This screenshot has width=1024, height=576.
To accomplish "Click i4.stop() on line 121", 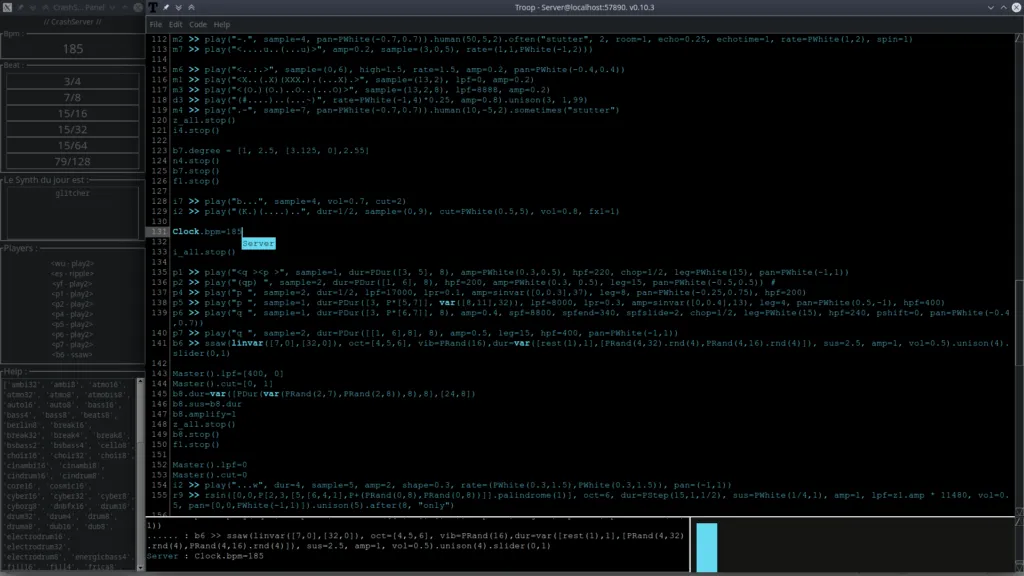I will point(196,131).
